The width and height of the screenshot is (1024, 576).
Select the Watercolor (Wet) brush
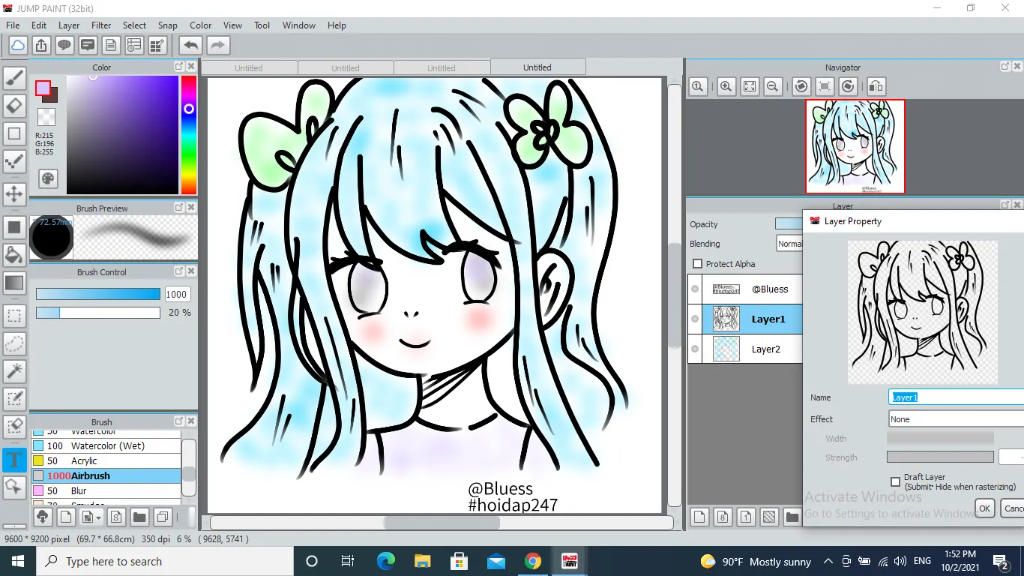(x=106, y=445)
